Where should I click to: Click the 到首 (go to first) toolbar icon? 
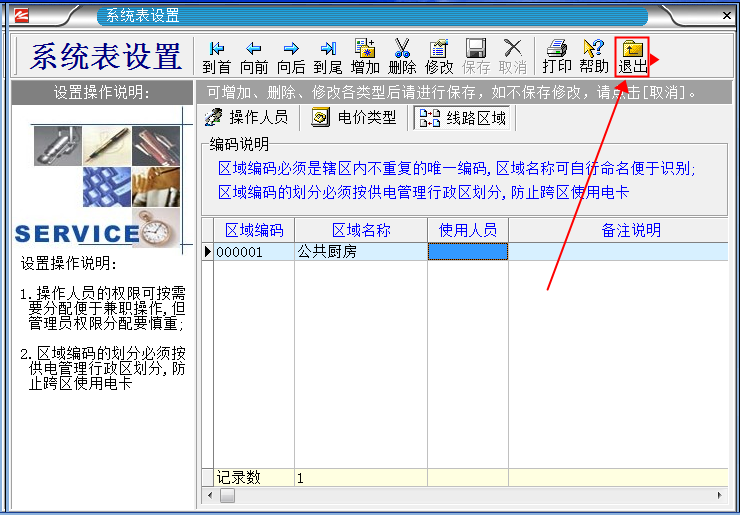coord(216,56)
